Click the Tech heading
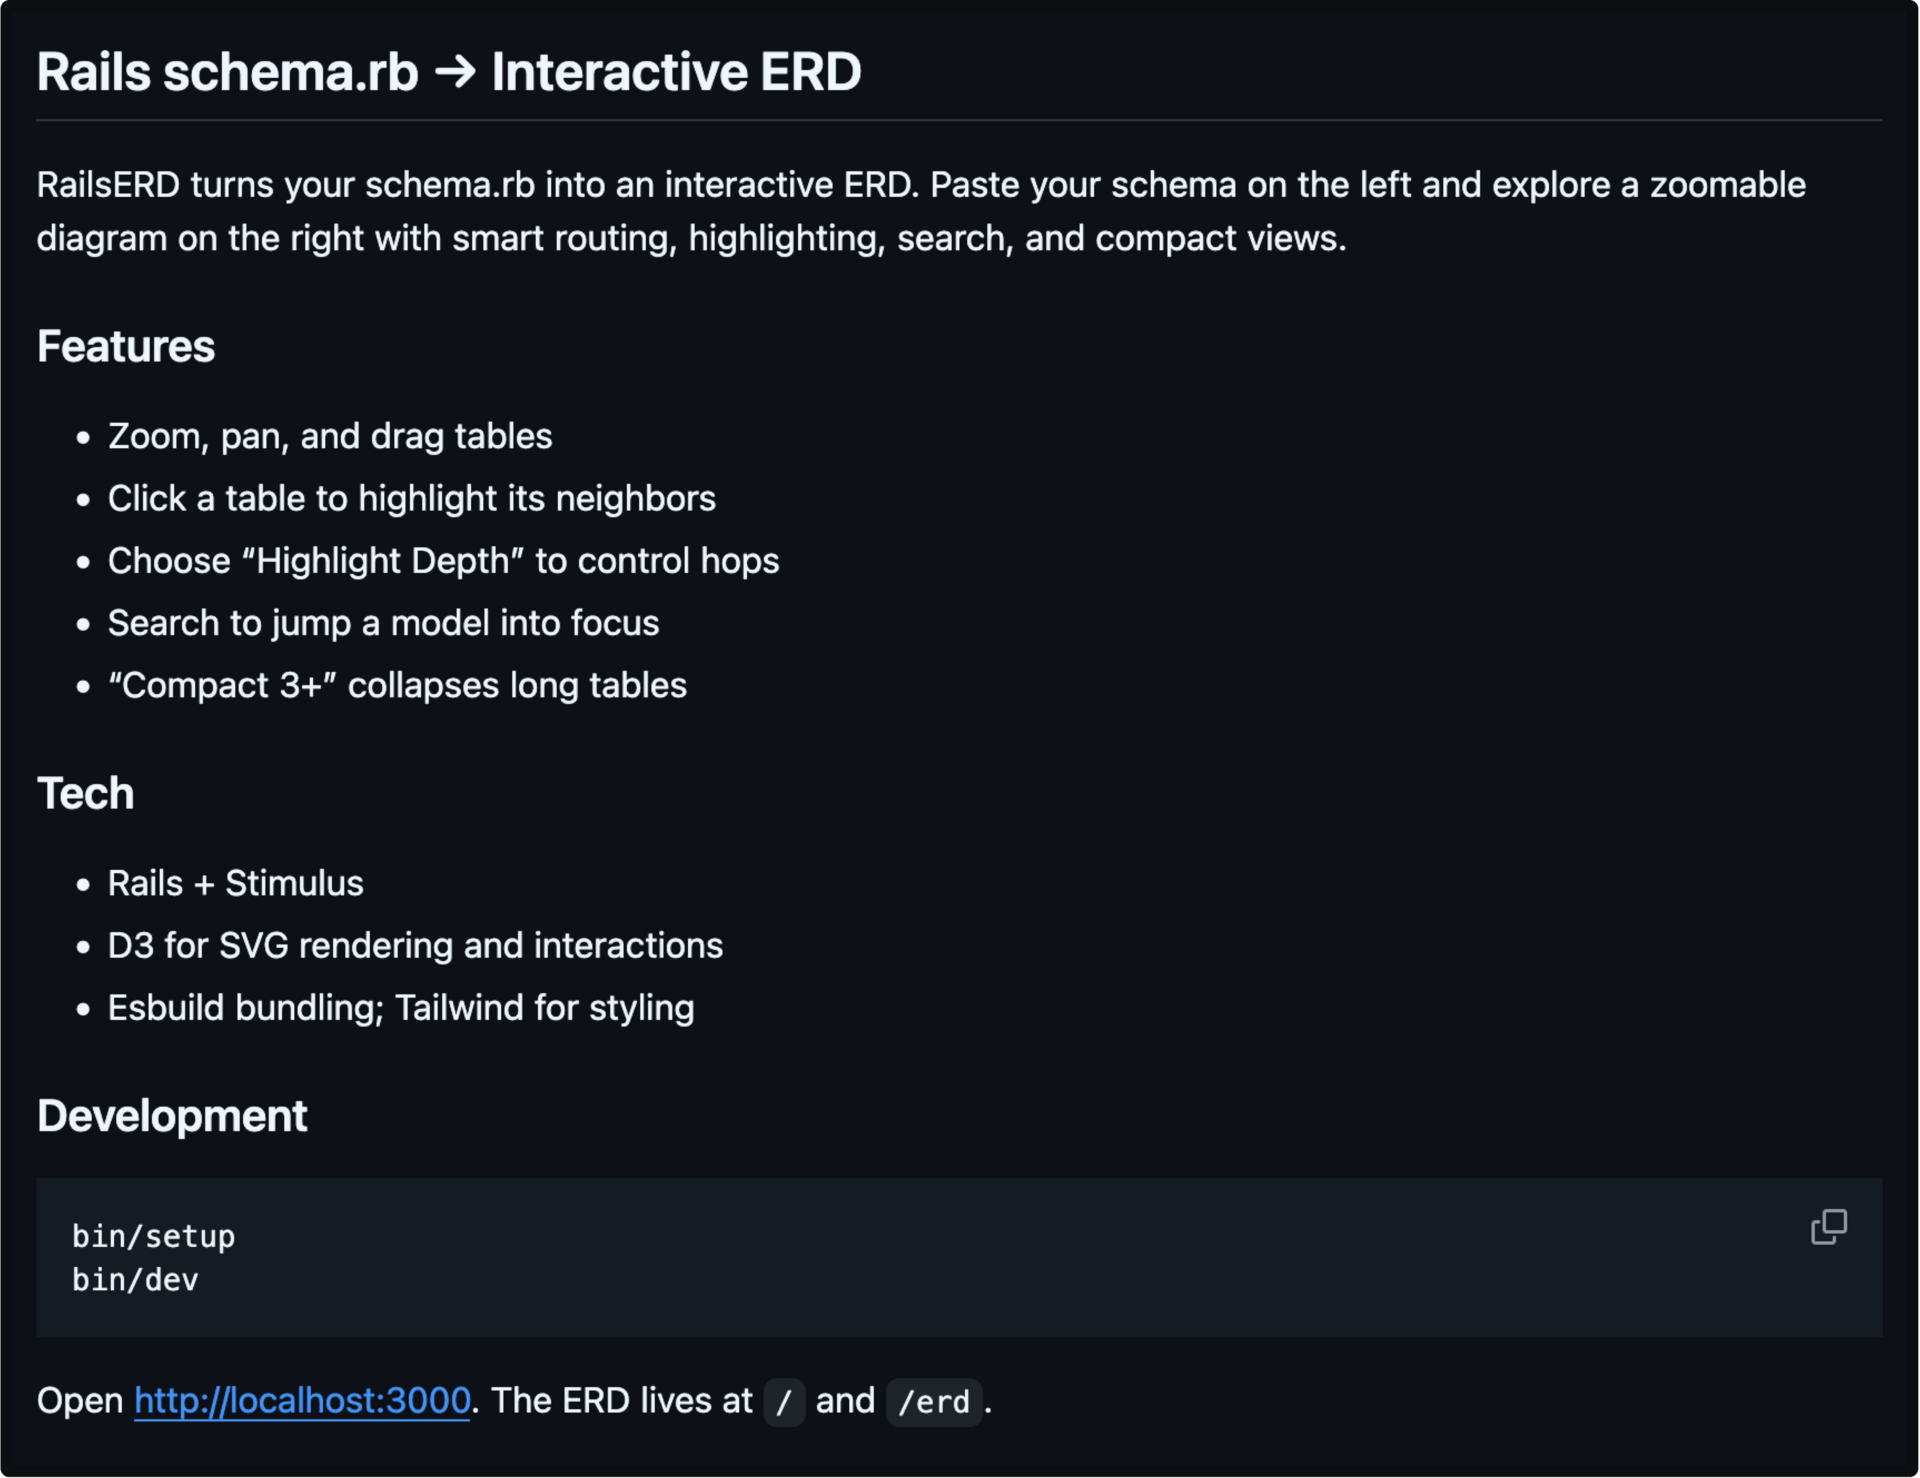Screen dimensions: 1920x1478 (x=86, y=794)
